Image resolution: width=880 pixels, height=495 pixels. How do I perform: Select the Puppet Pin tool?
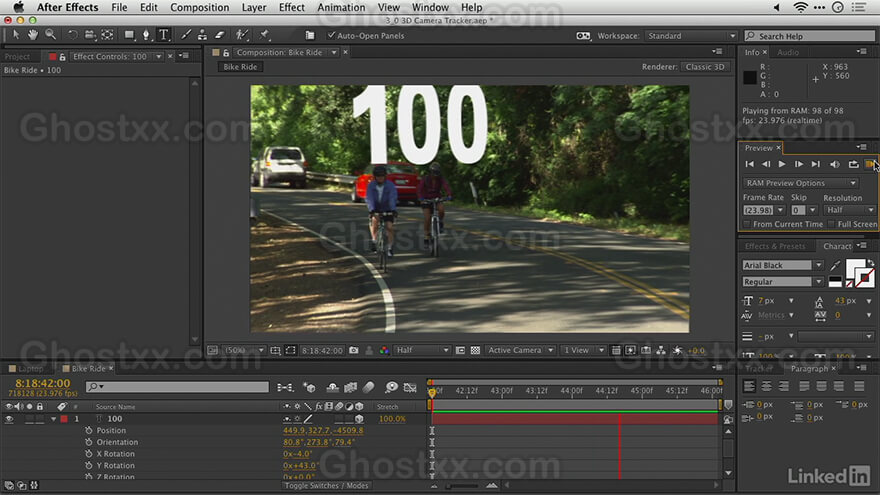(x=264, y=35)
